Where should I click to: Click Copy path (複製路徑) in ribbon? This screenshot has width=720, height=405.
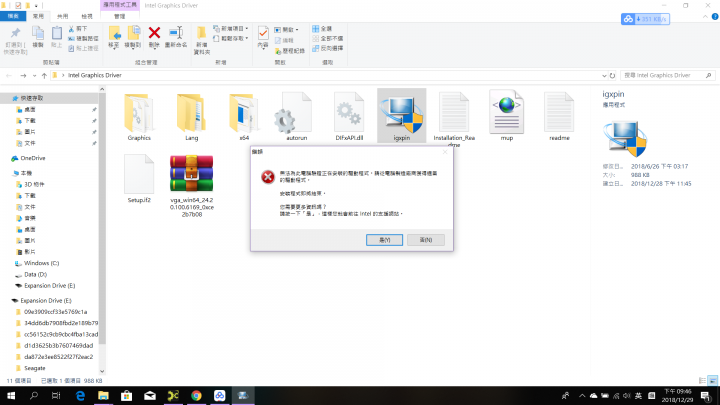point(83,39)
